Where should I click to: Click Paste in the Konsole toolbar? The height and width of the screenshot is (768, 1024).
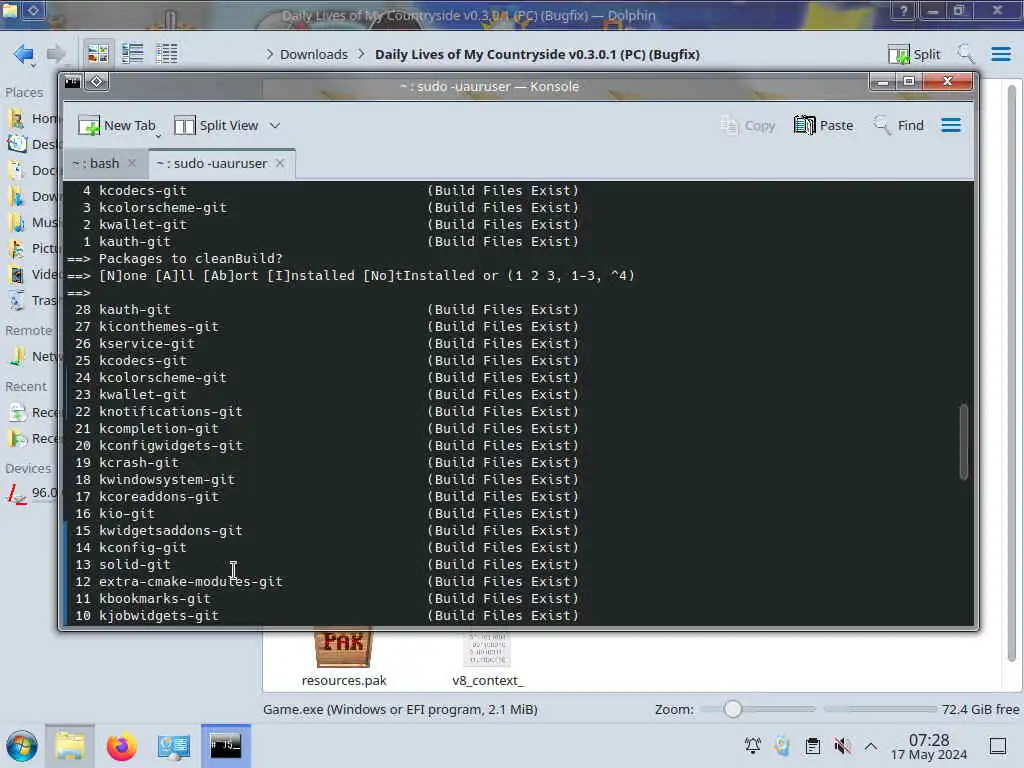(x=824, y=125)
